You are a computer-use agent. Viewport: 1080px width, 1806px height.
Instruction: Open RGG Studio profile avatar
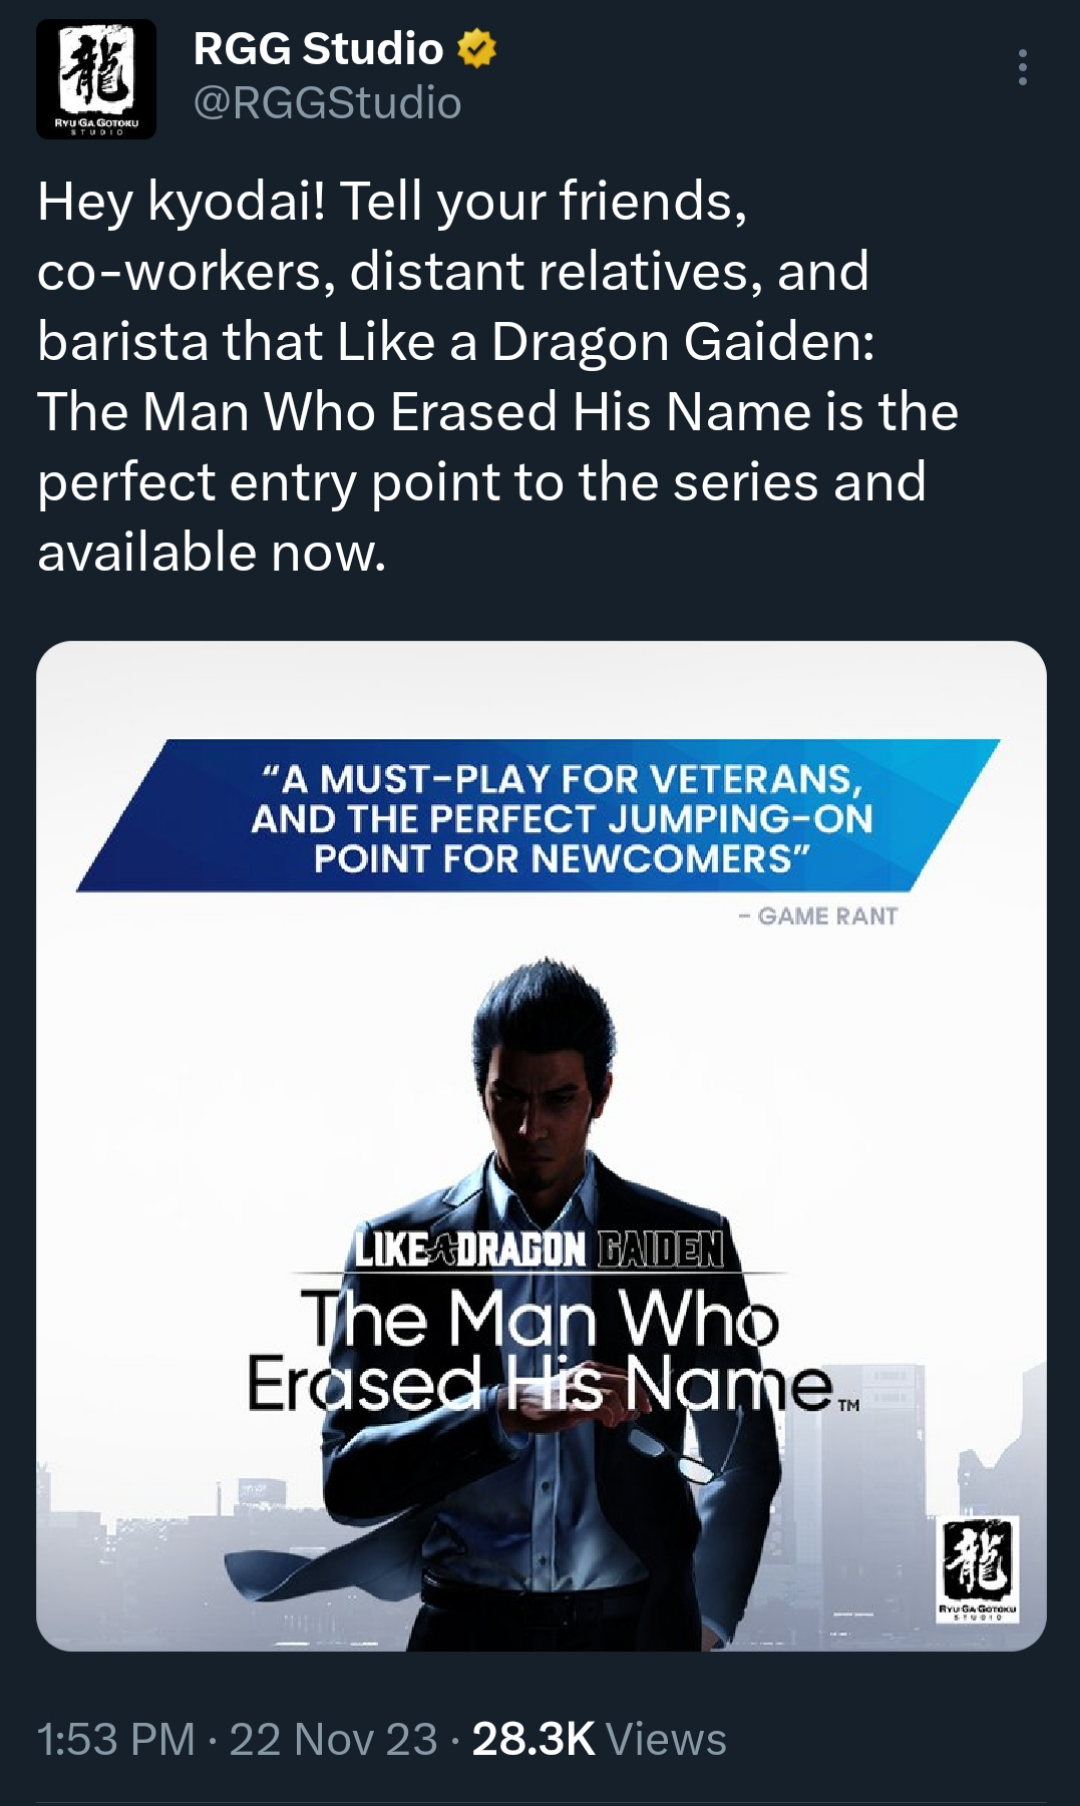(96, 79)
